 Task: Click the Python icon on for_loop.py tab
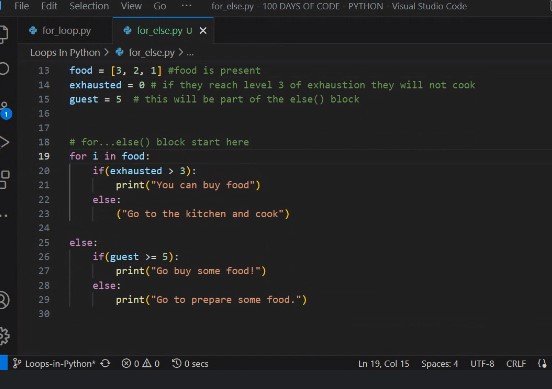[33, 31]
